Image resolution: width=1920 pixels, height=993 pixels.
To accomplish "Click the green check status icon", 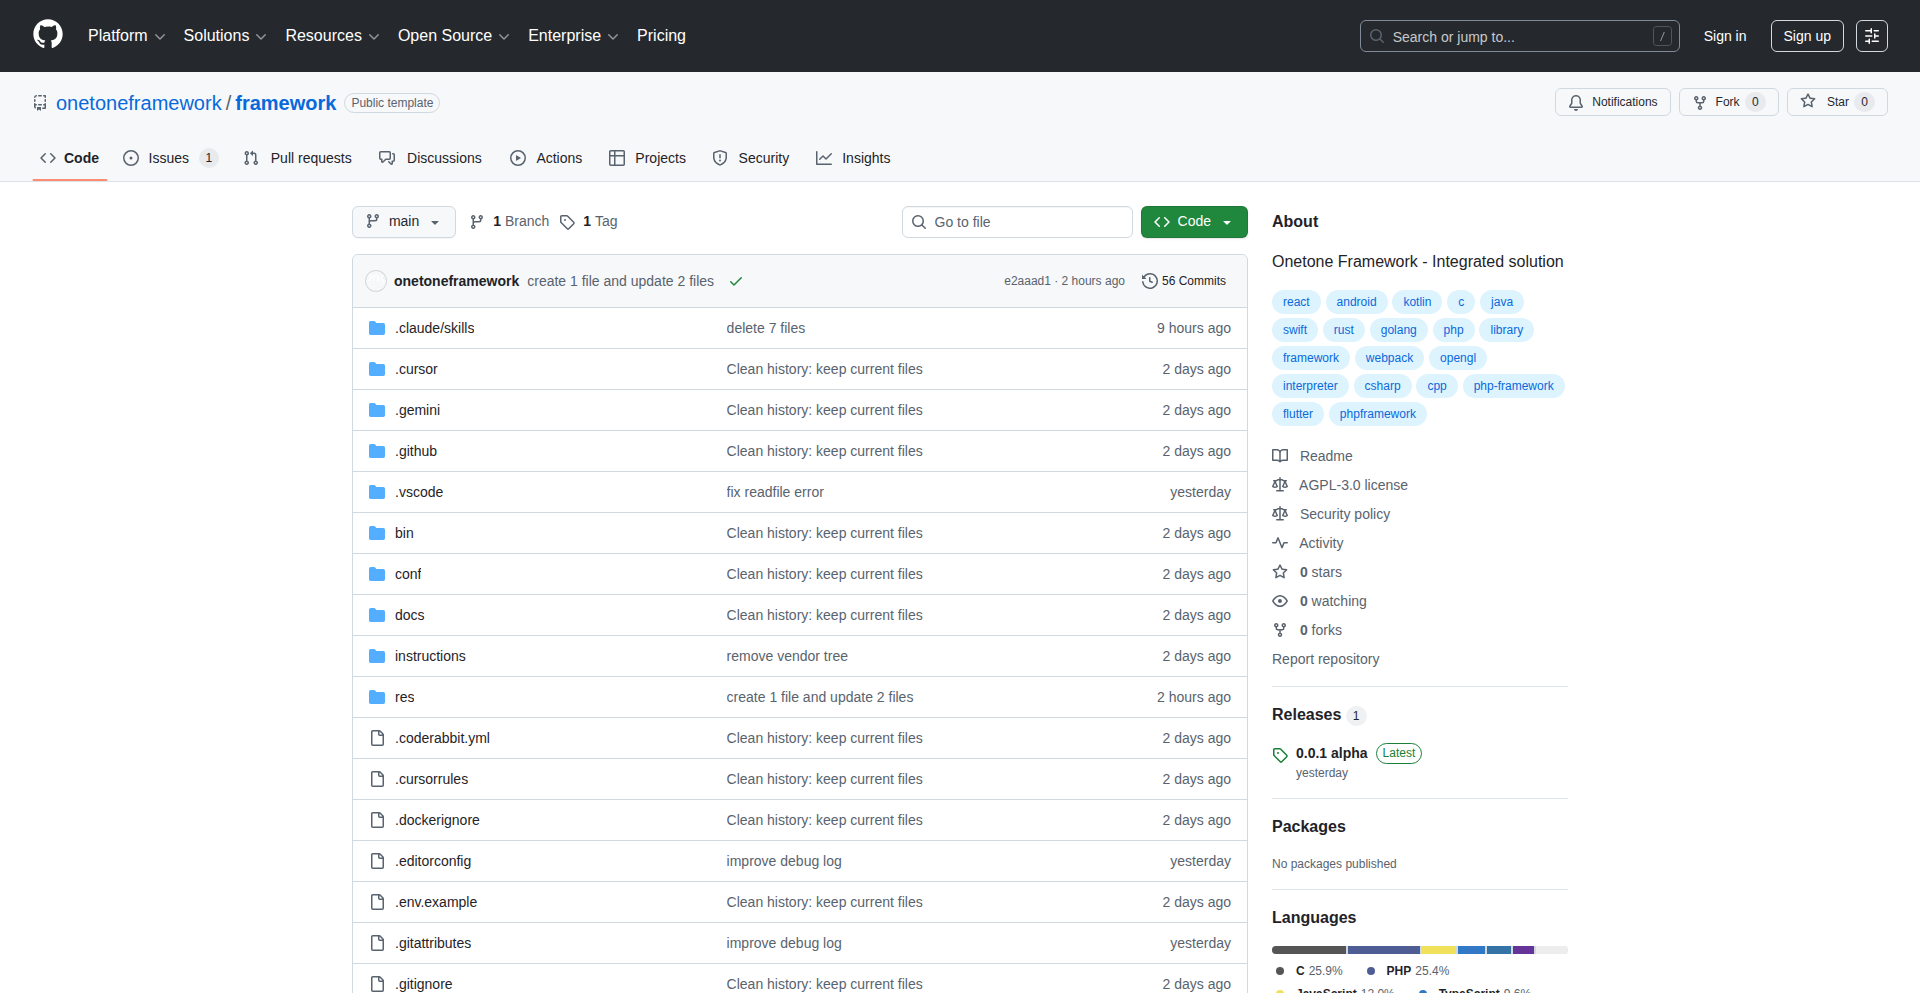I will pyautogui.click(x=736, y=282).
